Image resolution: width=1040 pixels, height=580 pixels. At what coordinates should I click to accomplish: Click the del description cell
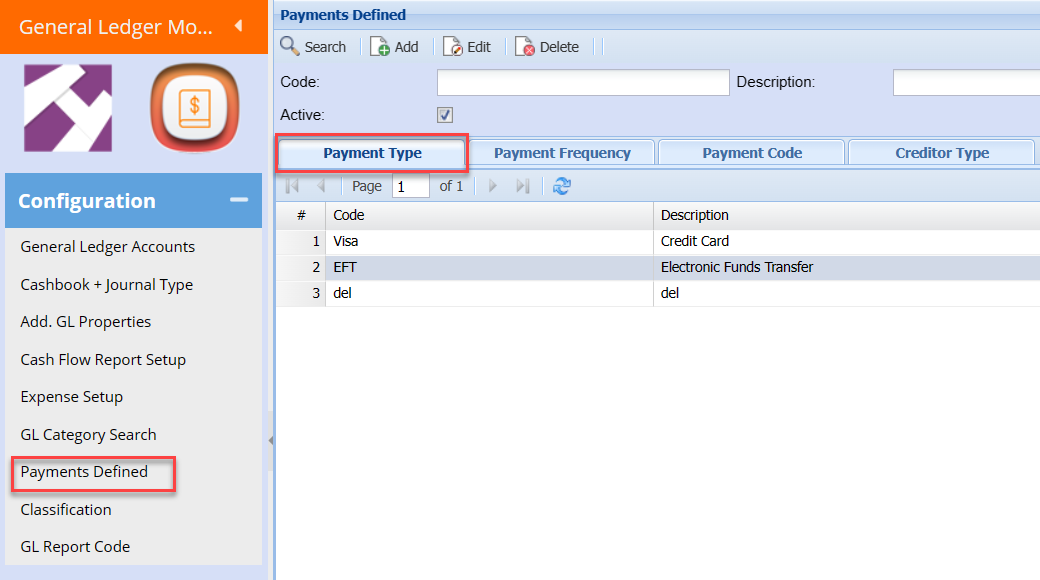846,293
